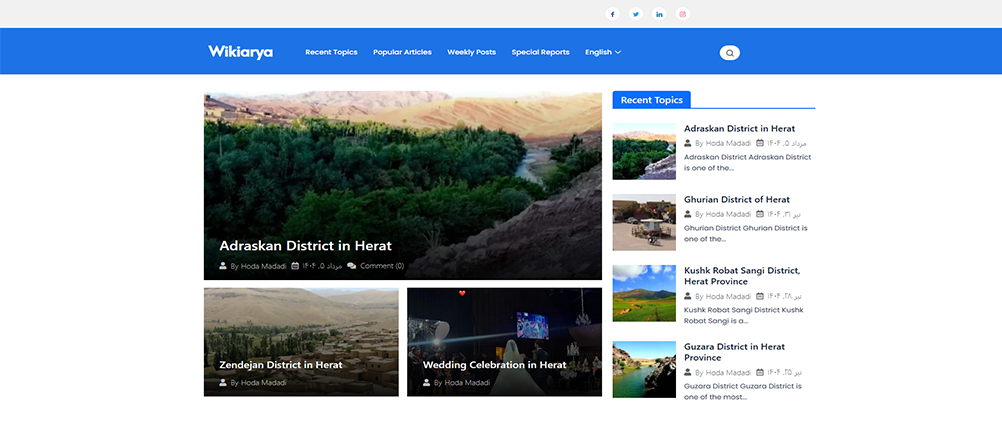Expand the English language dropdown
This screenshot has height=433, width=1002.
(x=603, y=52)
